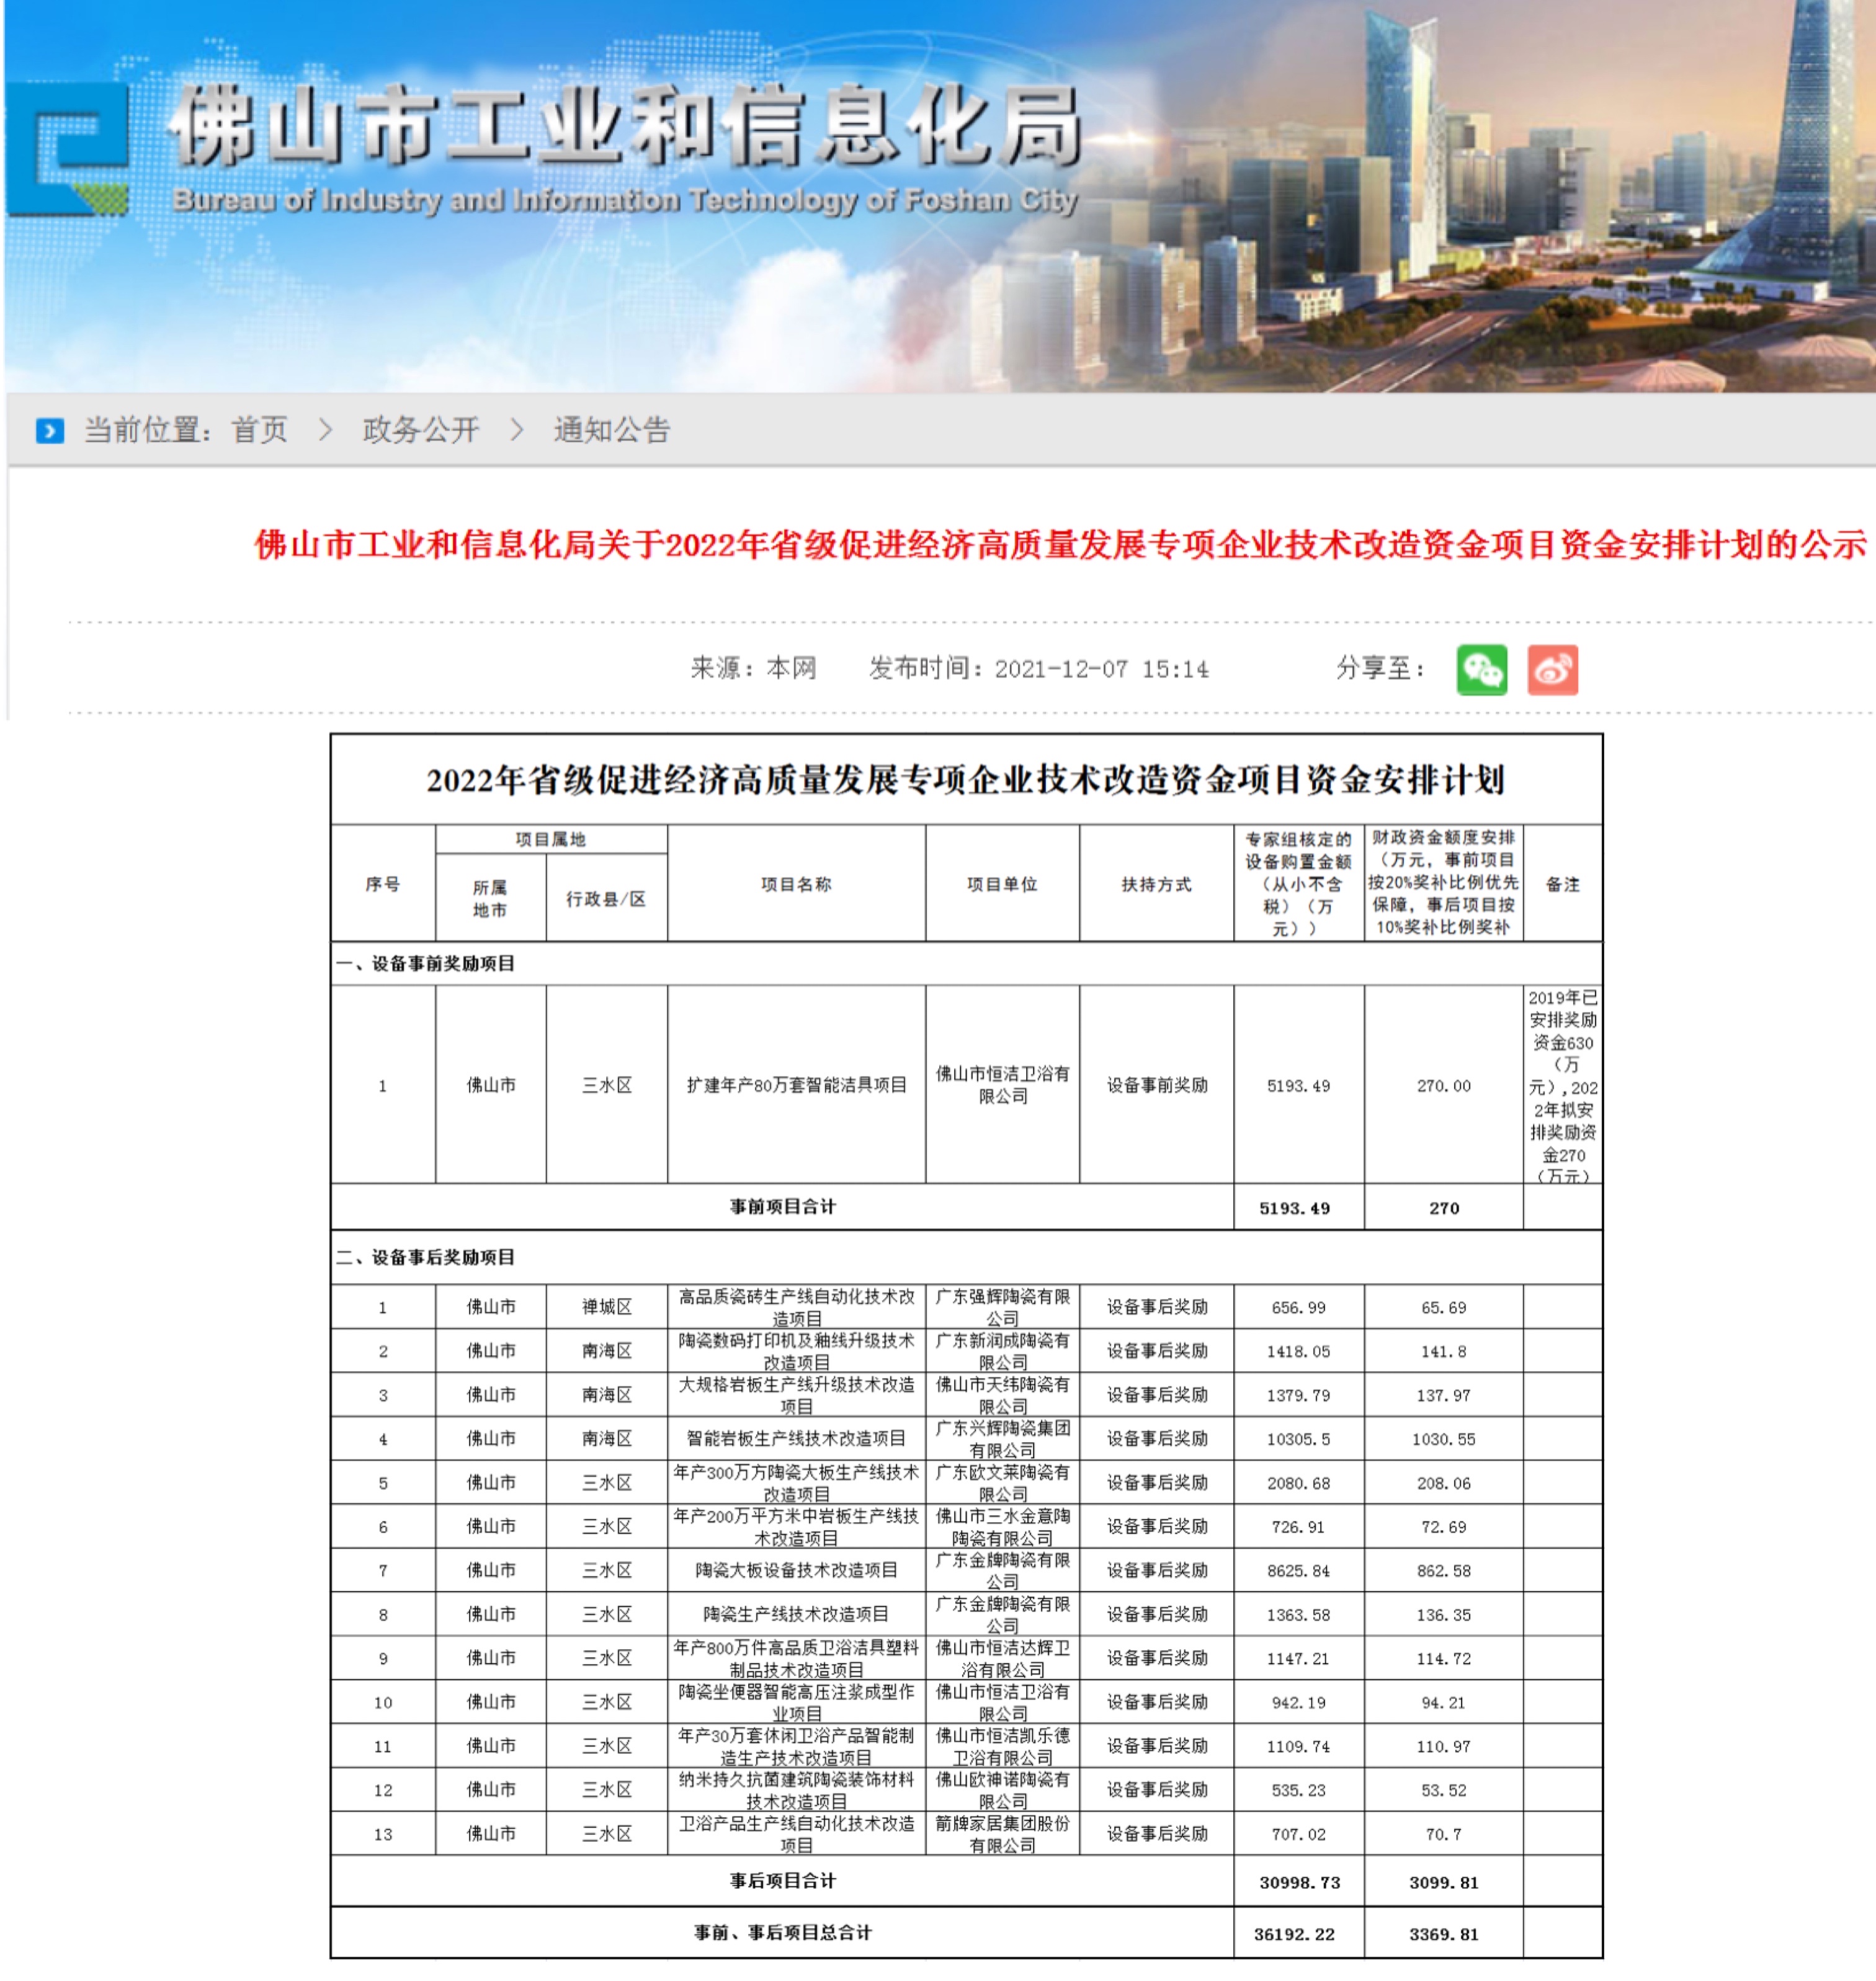Click project 扩建年产80万套智能洁具项目

coord(796,1085)
